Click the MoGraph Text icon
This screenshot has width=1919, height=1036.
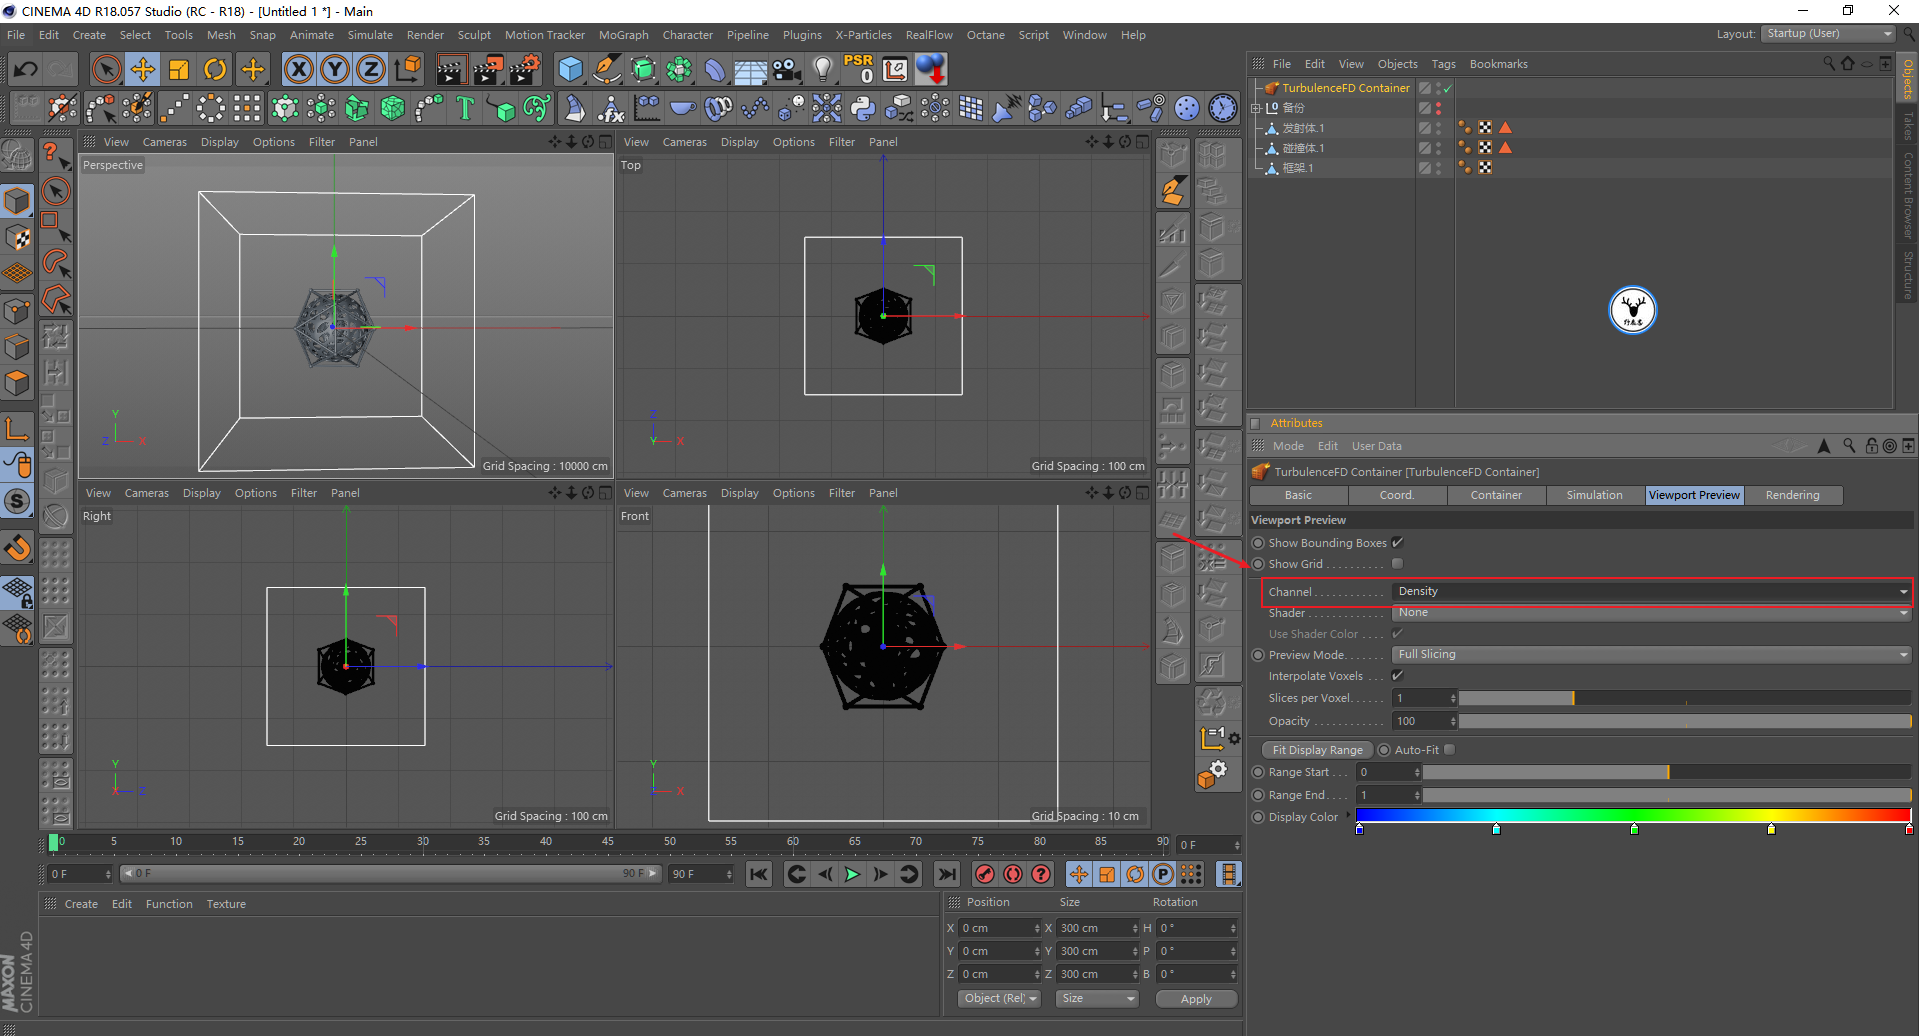[465, 108]
